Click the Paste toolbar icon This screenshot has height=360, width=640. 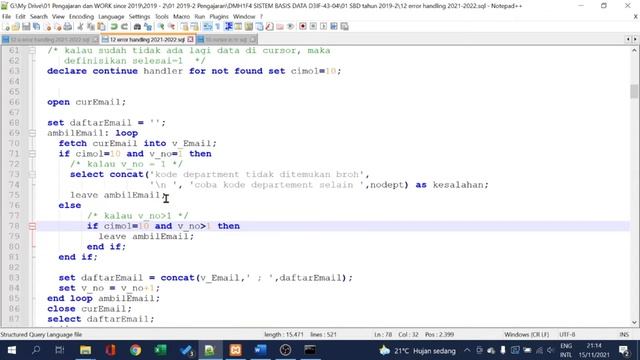point(102,27)
